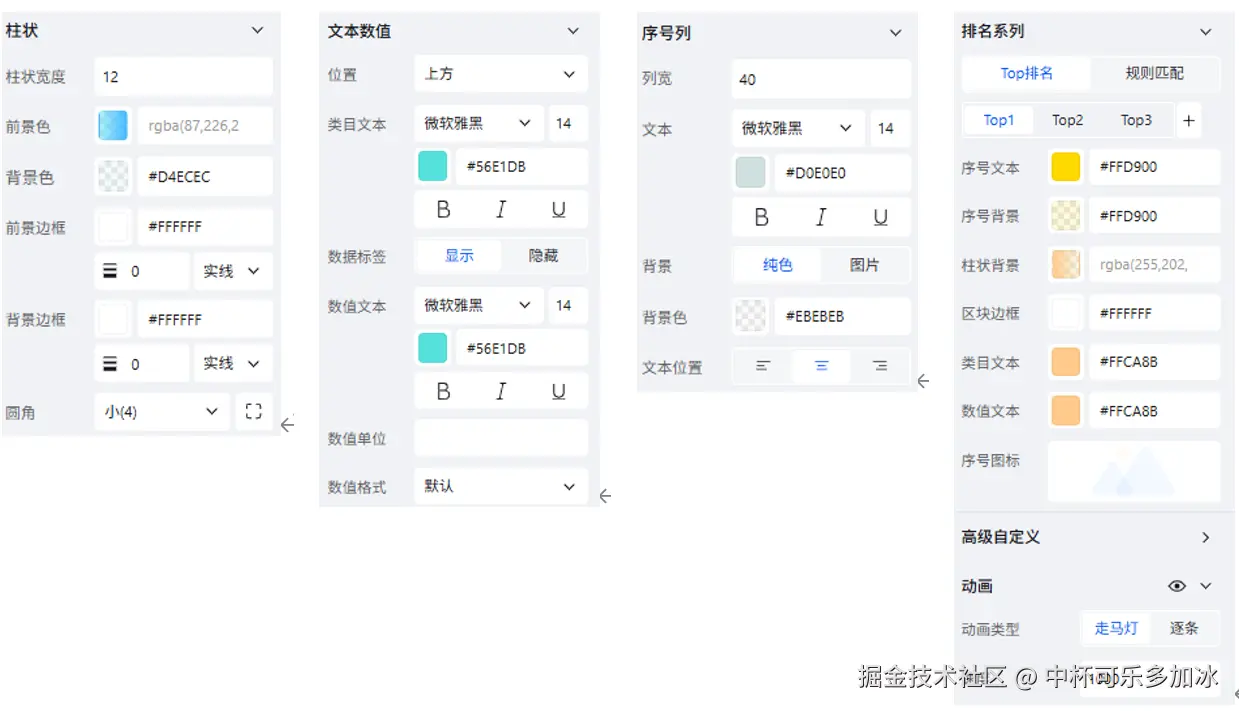Toggle italic for 类目文本 in 文本数值 panel

501,210
